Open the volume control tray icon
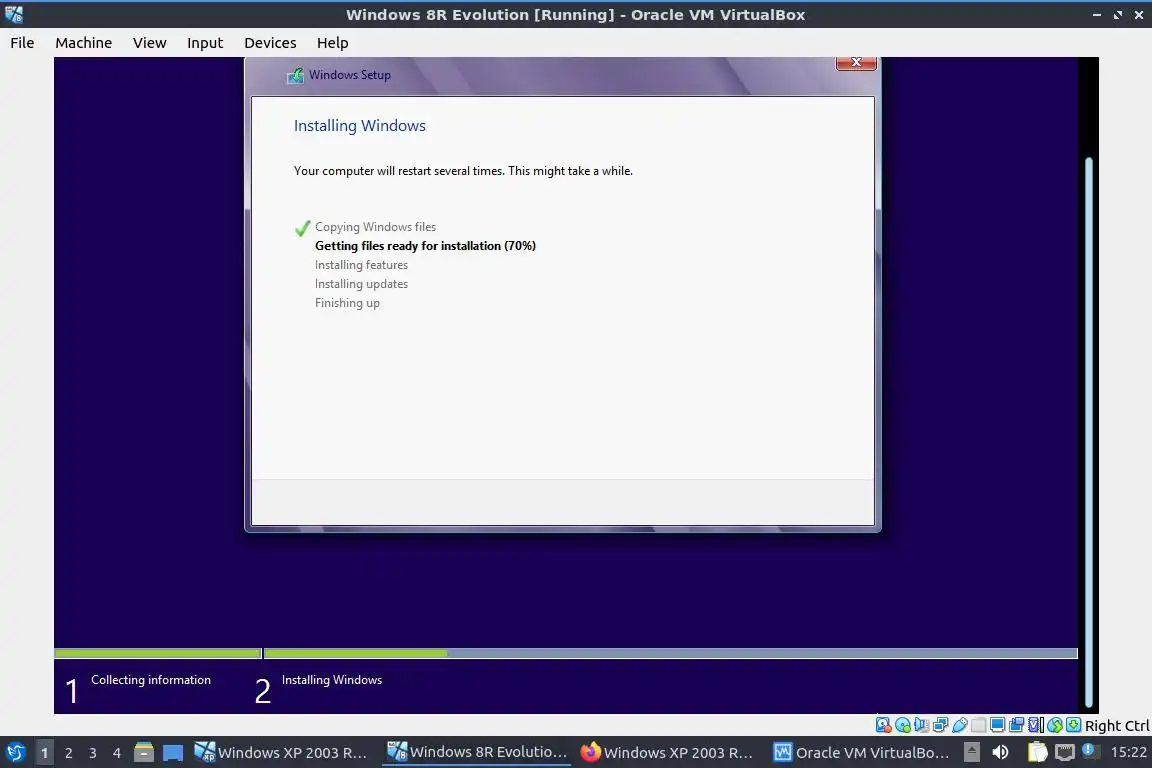Screen dimensions: 1152x768 (1000, 752)
